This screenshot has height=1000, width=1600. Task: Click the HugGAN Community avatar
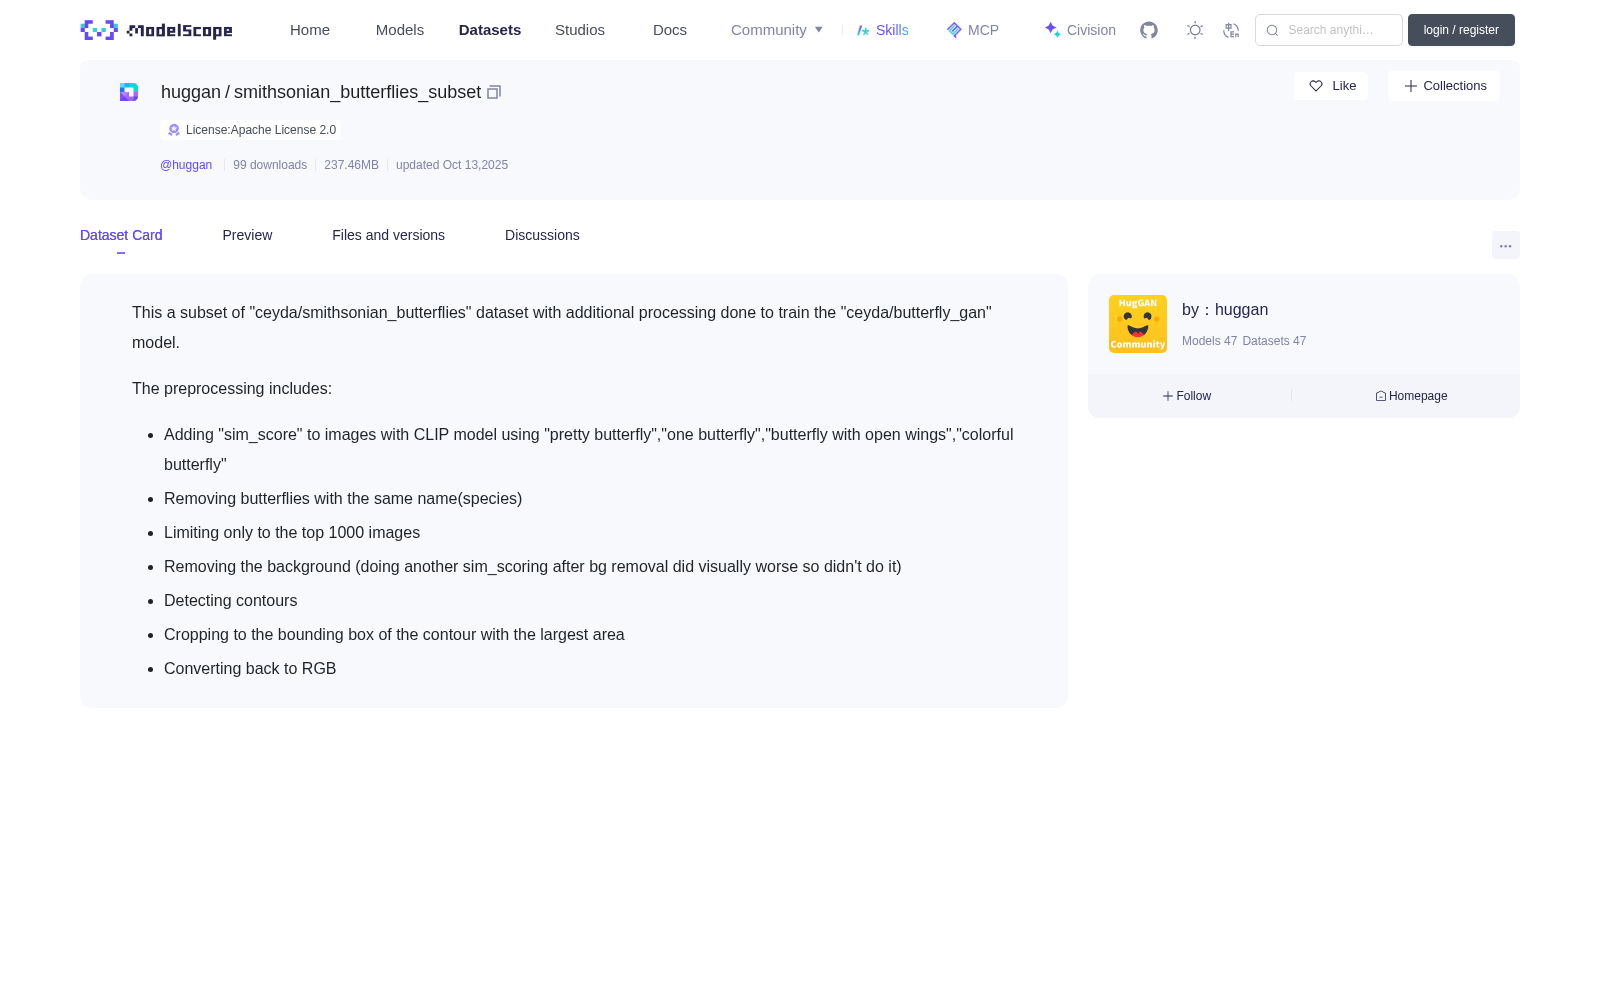click(x=1138, y=324)
